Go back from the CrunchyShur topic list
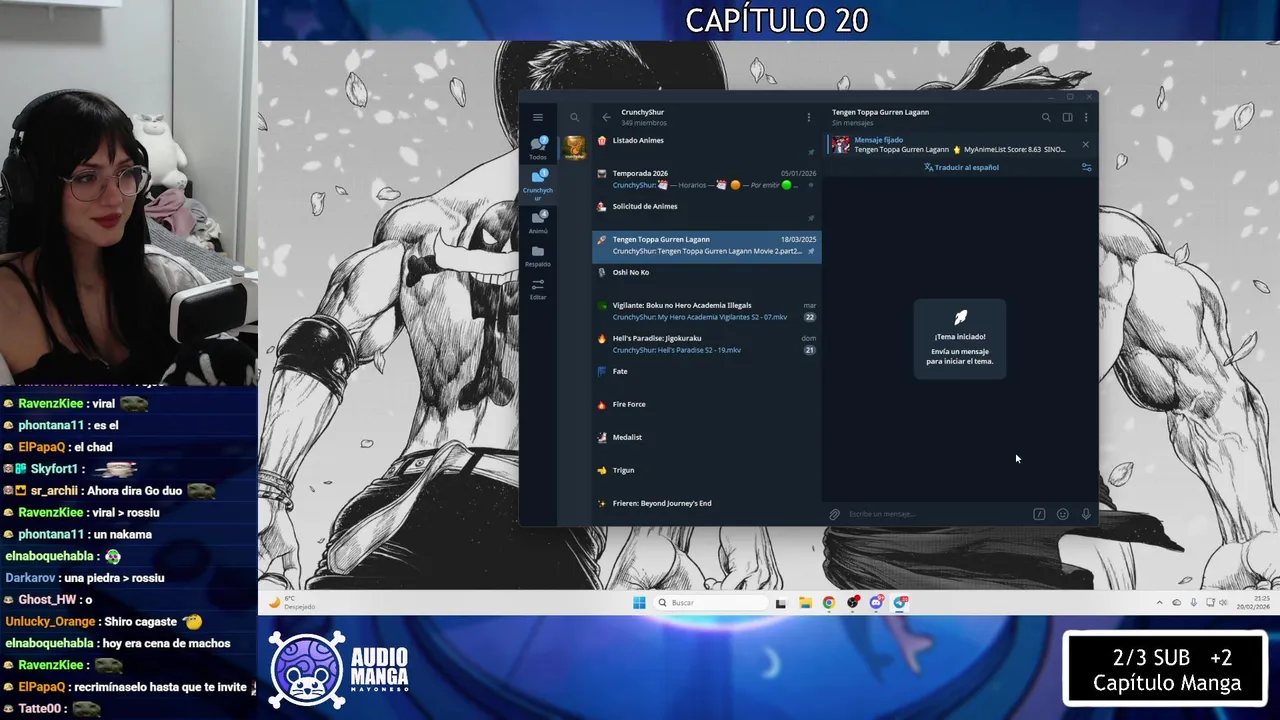1280x720 pixels. click(x=606, y=117)
